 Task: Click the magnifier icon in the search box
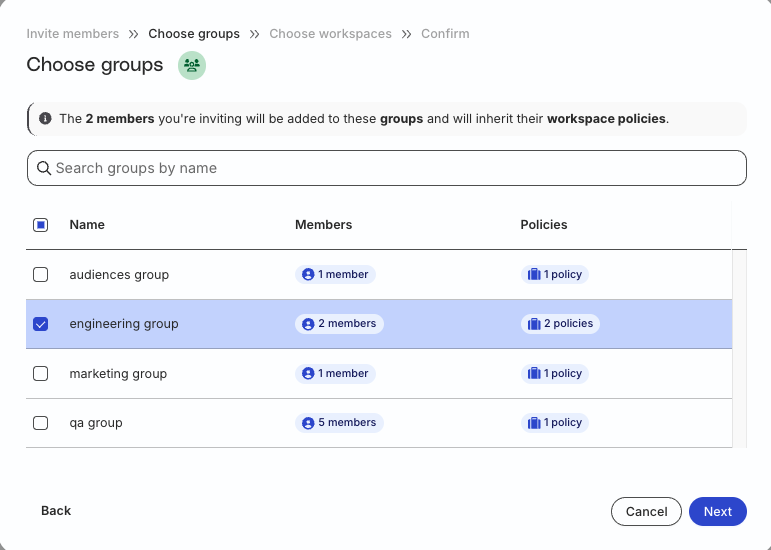point(44,168)
